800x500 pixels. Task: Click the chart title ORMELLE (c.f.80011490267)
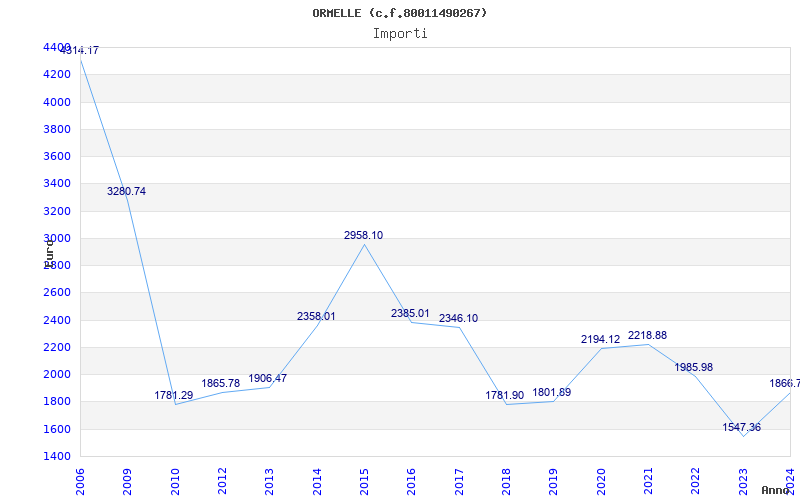[399, 13]
